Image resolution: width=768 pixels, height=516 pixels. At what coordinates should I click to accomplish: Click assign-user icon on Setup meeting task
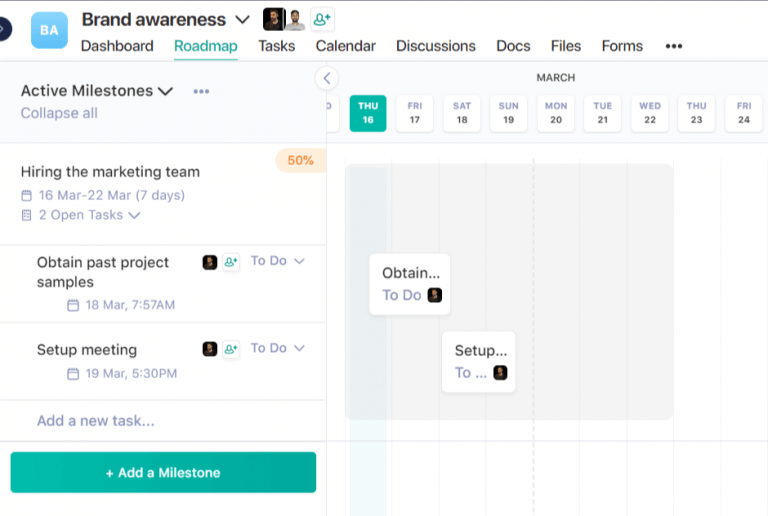[x=231, y=349]
